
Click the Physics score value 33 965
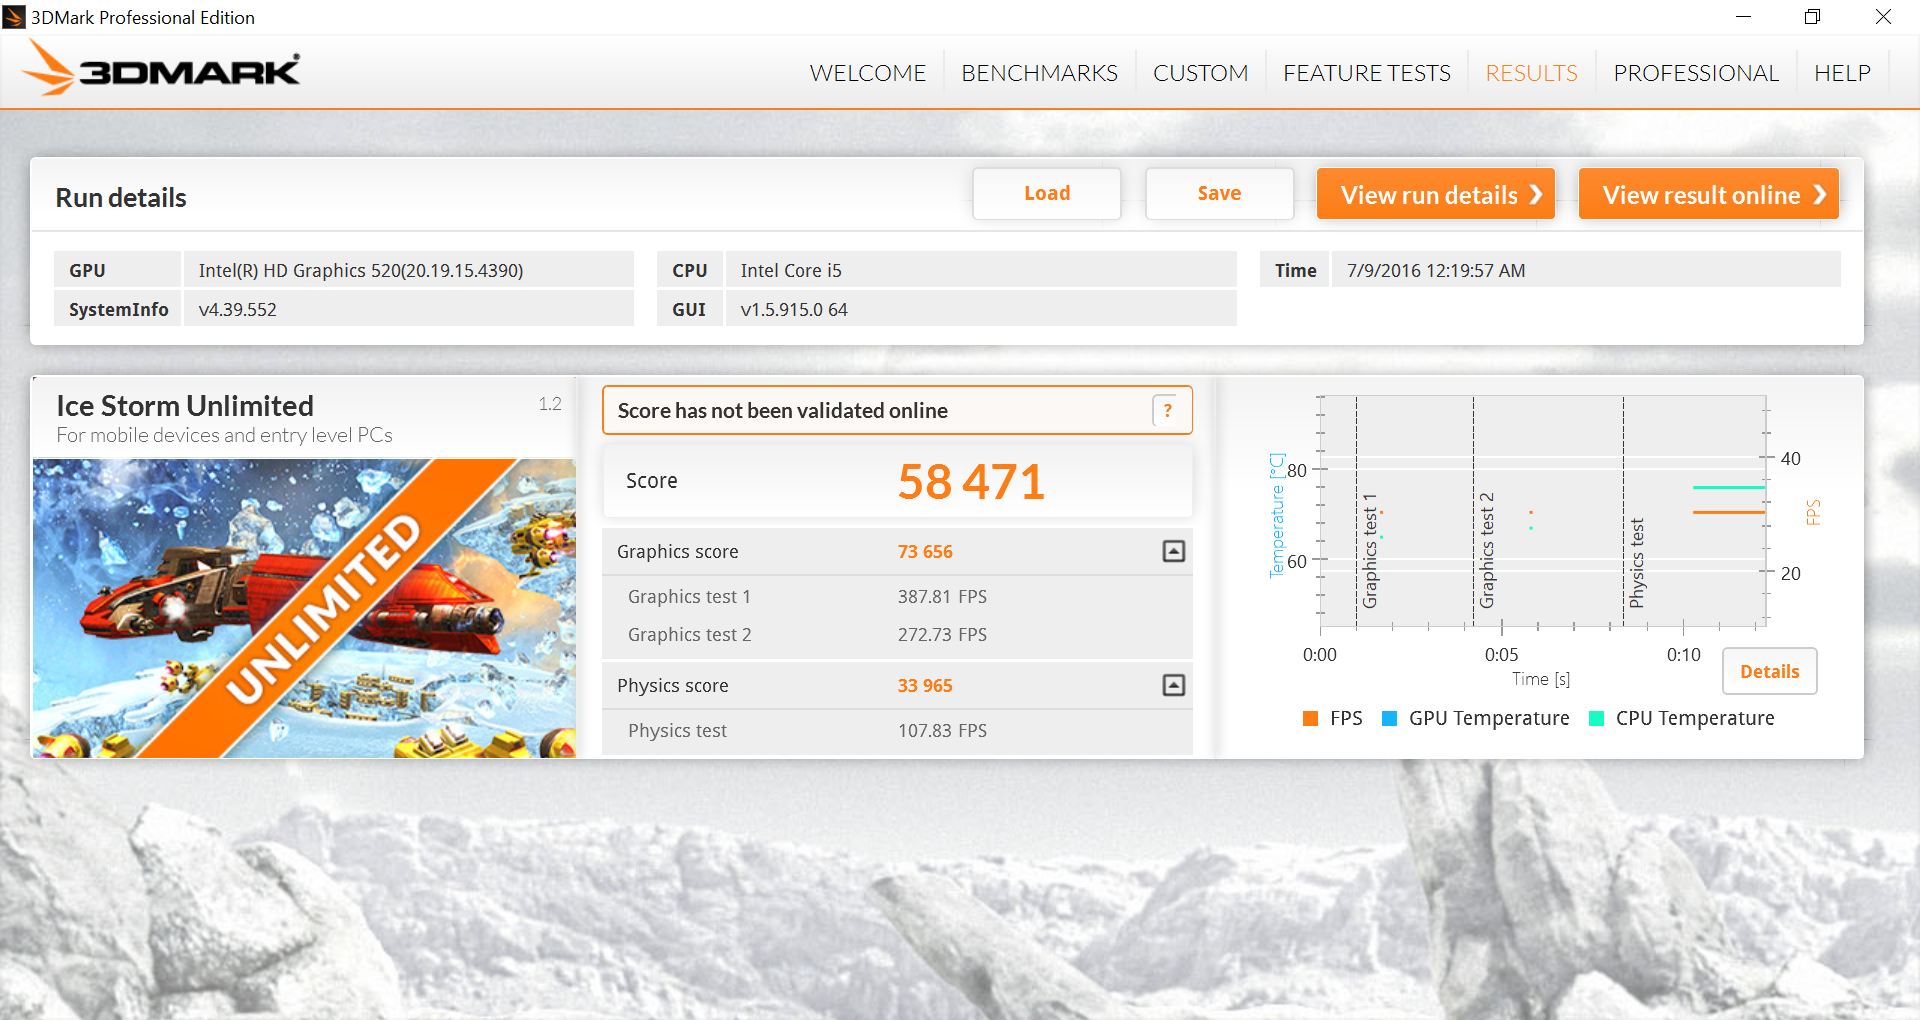(925, 685)
